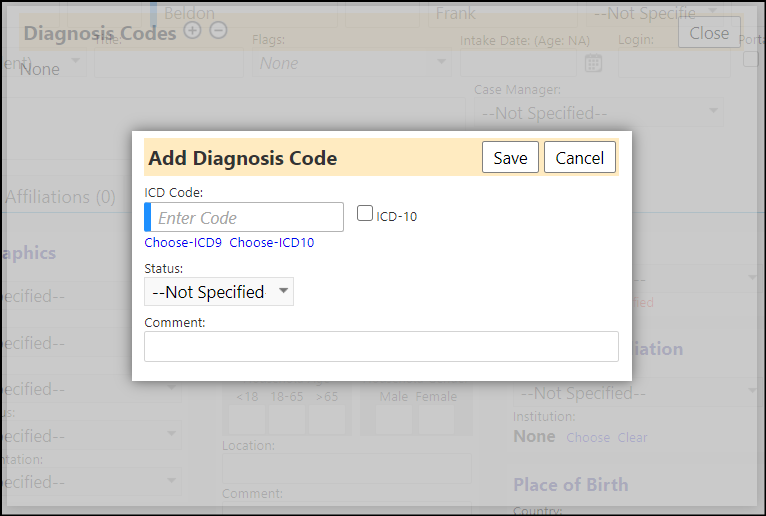
Task: Cancel the Add Diagnosis Code dialog
Action: (579, 157)
